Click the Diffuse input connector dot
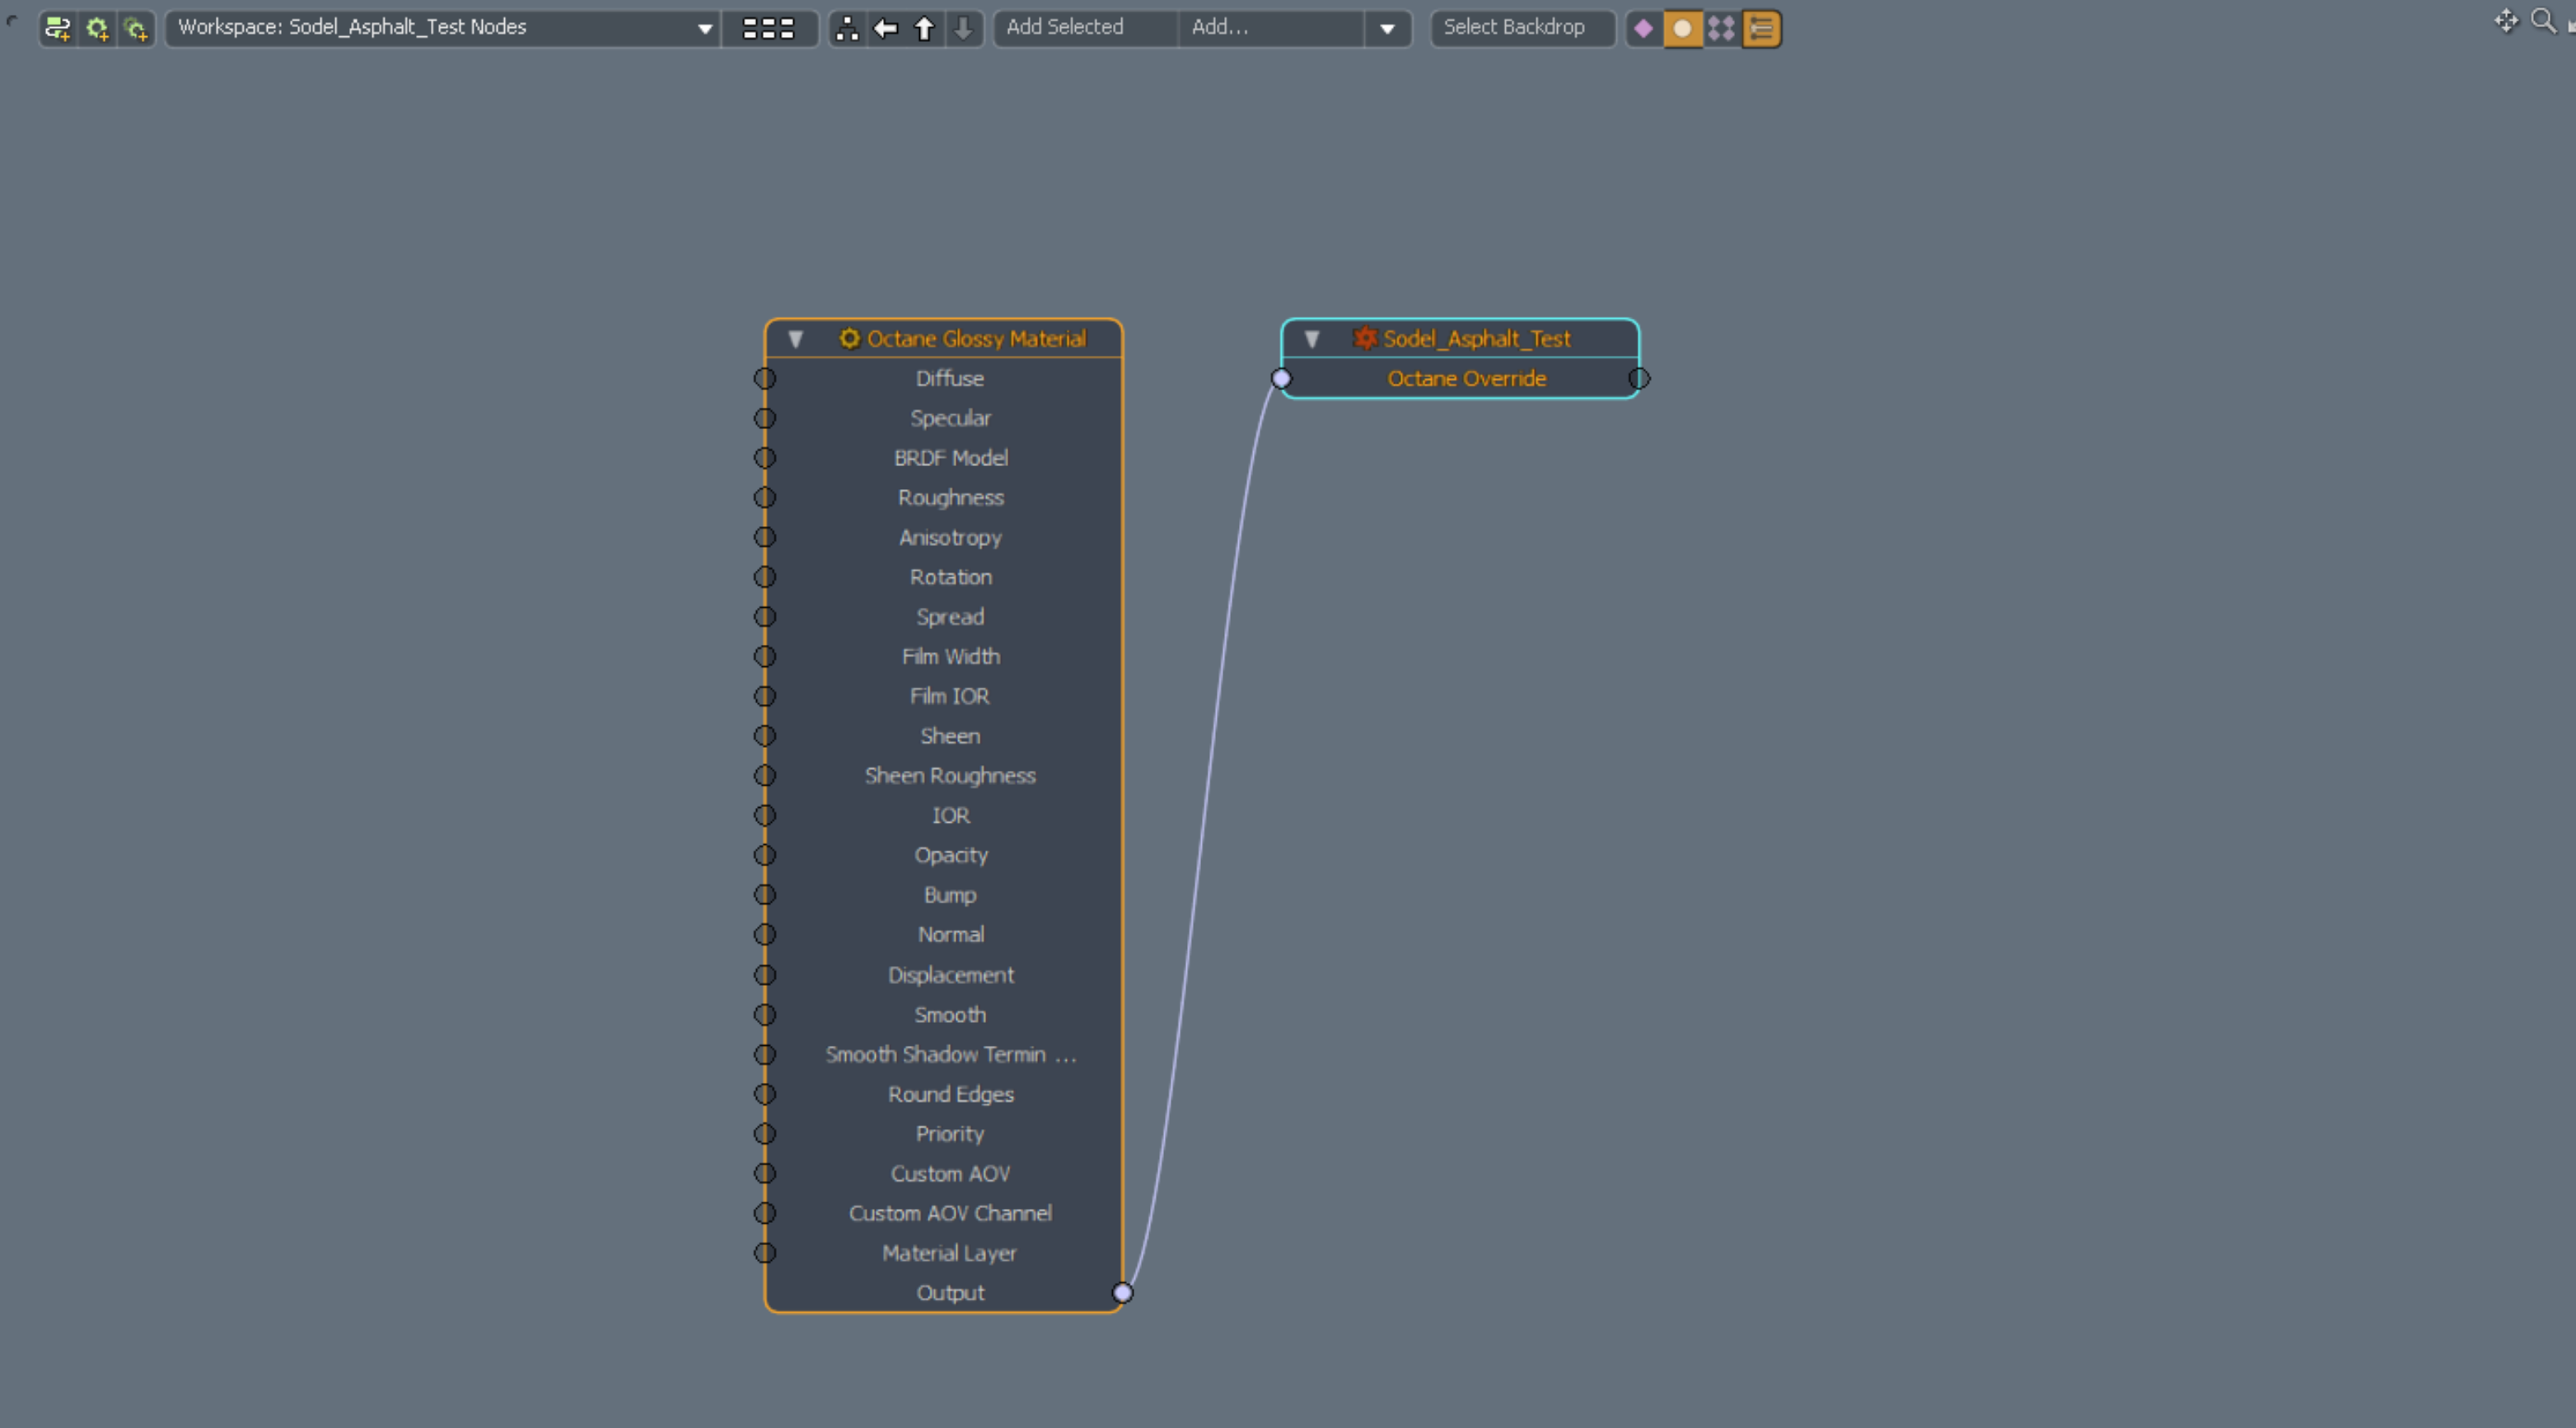The width and height of the screenshot is (2576, 1428). (765, 379)
